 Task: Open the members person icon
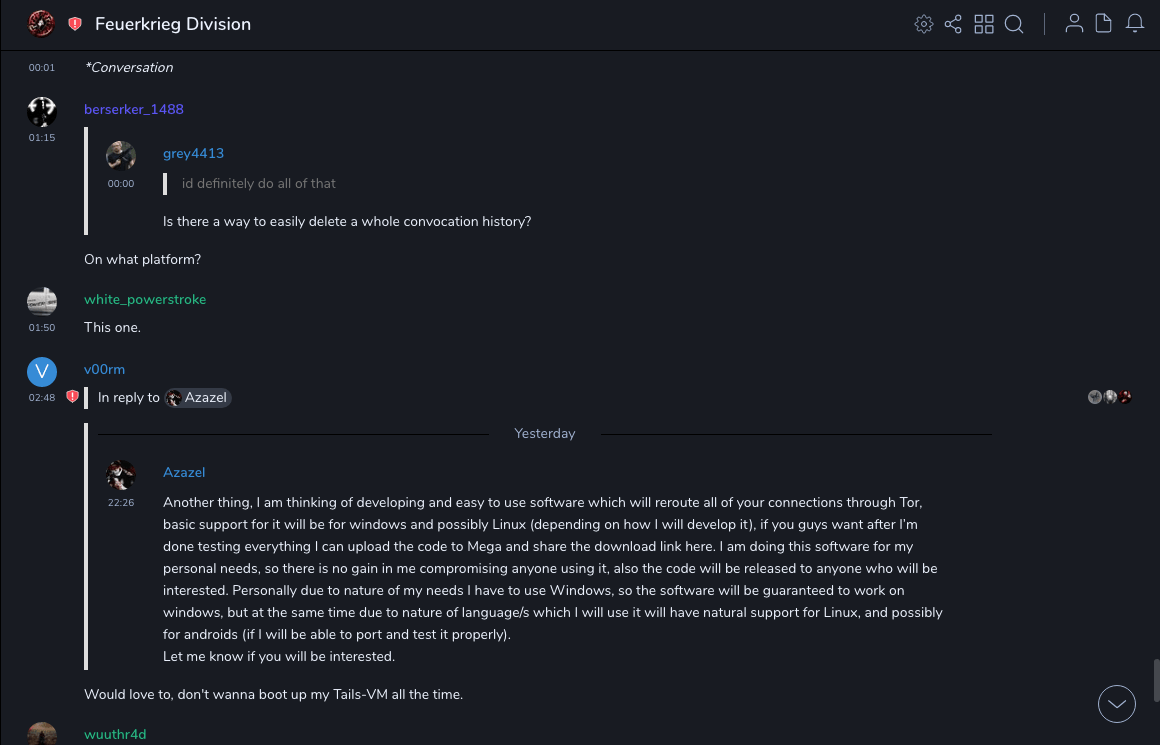[x=1074, y=24]
